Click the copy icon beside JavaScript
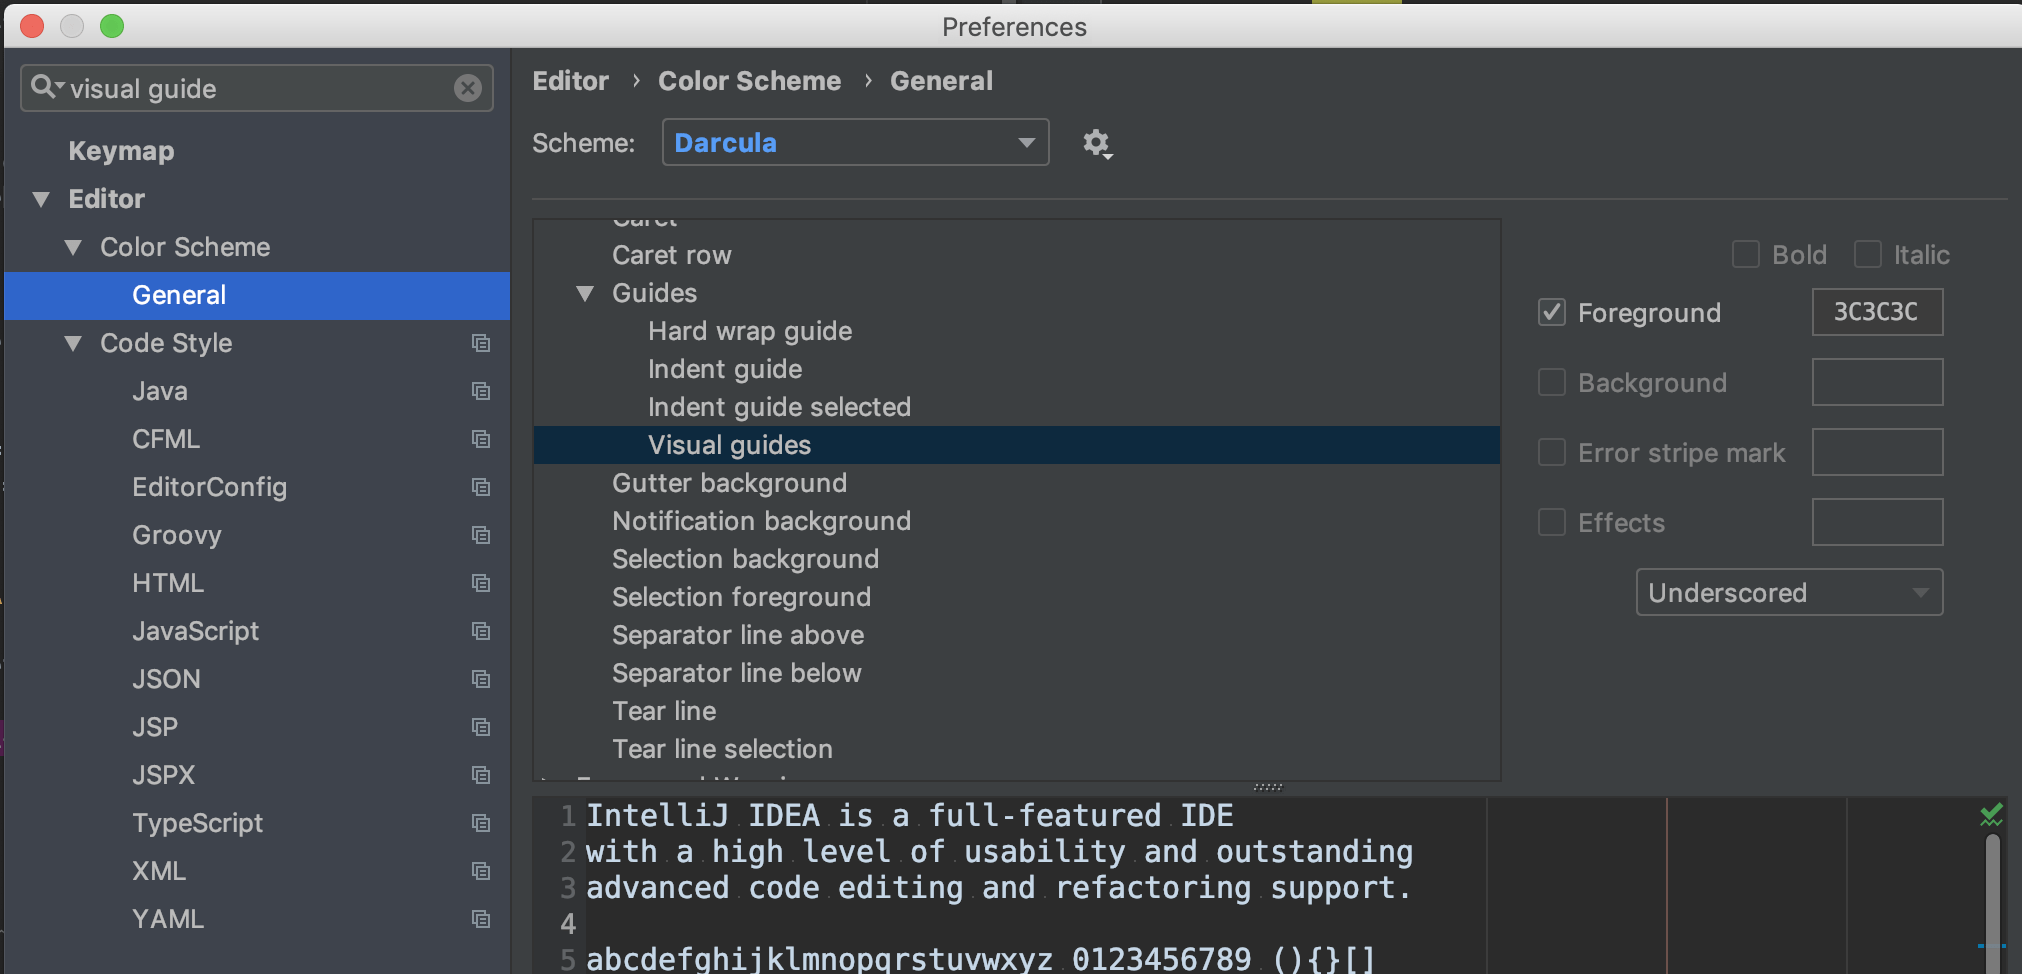 (481, 631)
